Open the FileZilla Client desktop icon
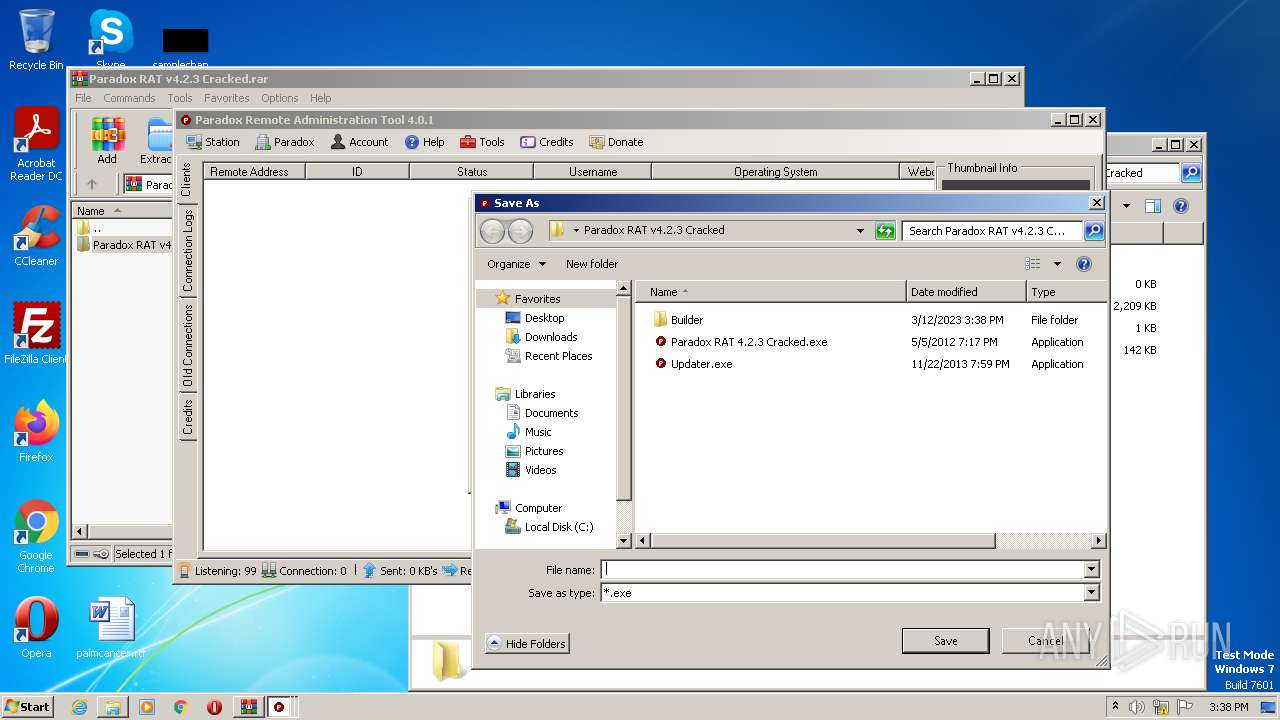 tap(36, 333)
